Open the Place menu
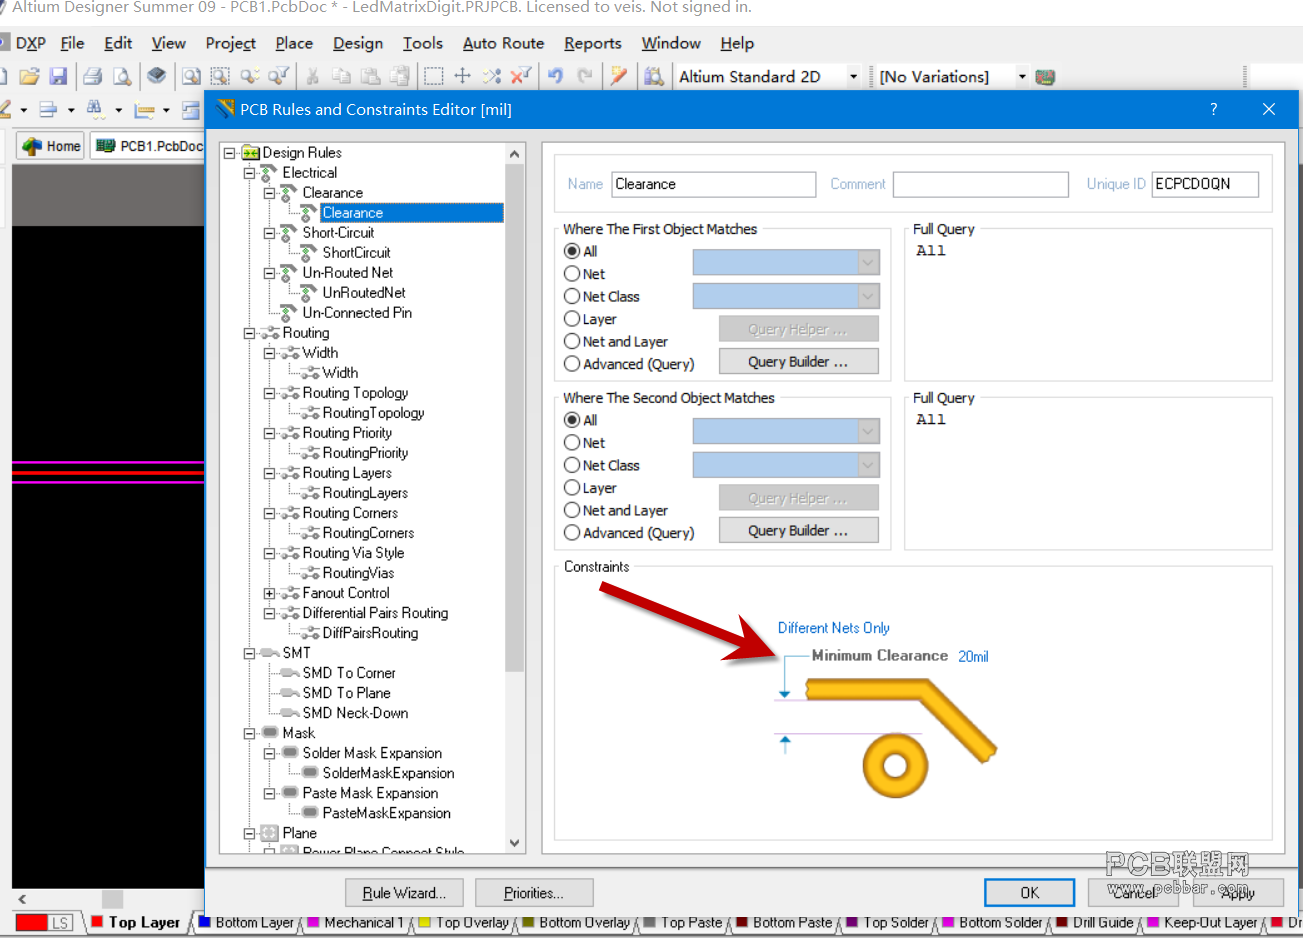Viewport: 1303px width, 938px height. (x=294, y=43)
